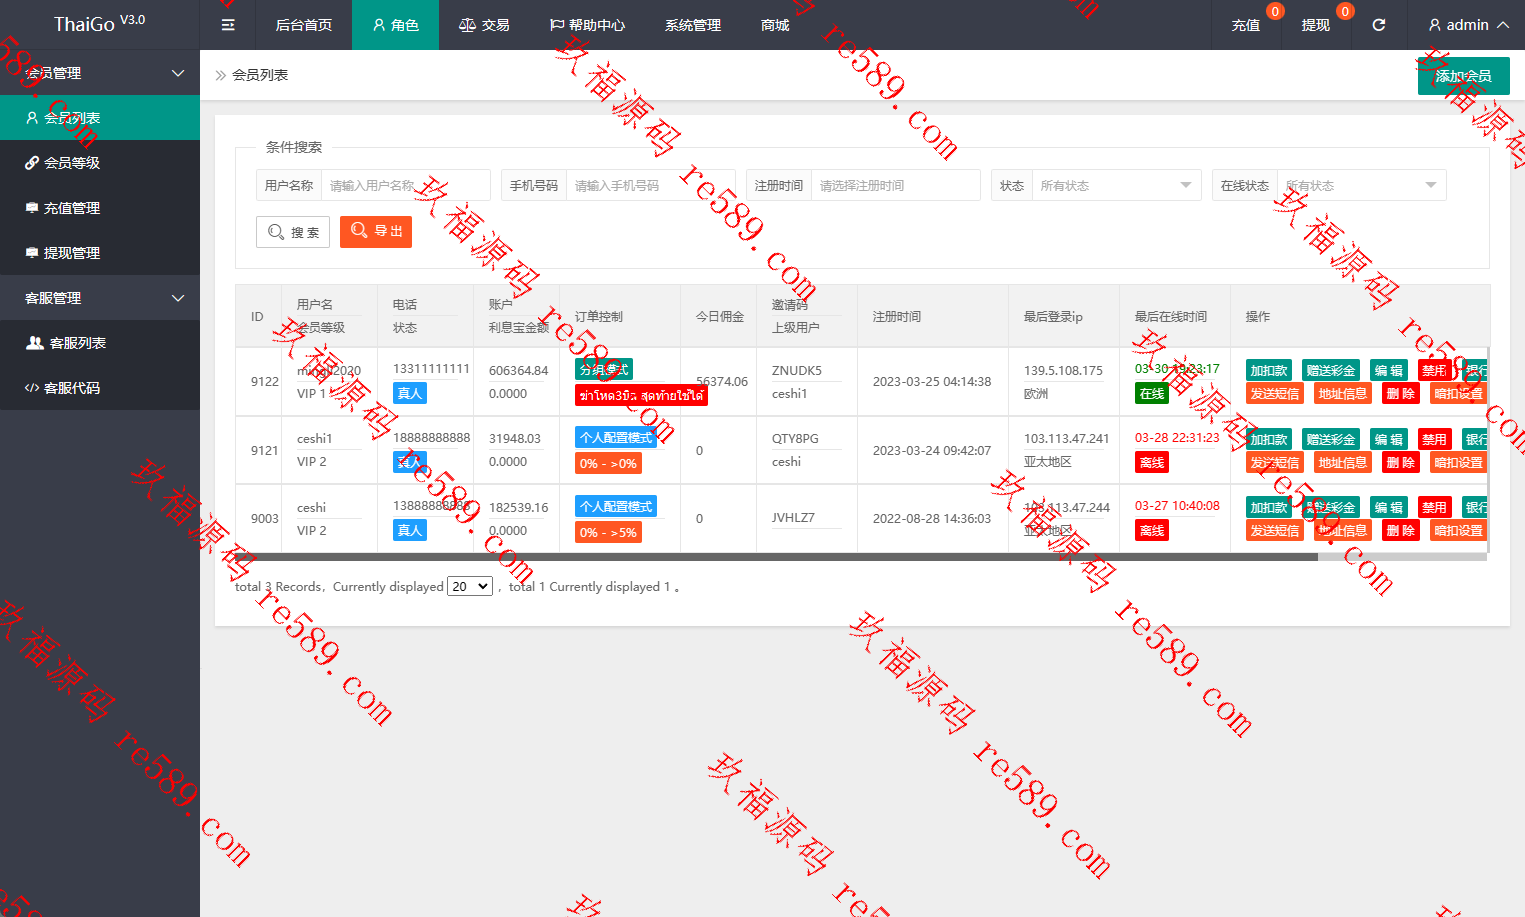Click the table horizontal scrollbar
1525x917 pixels.
777,557
